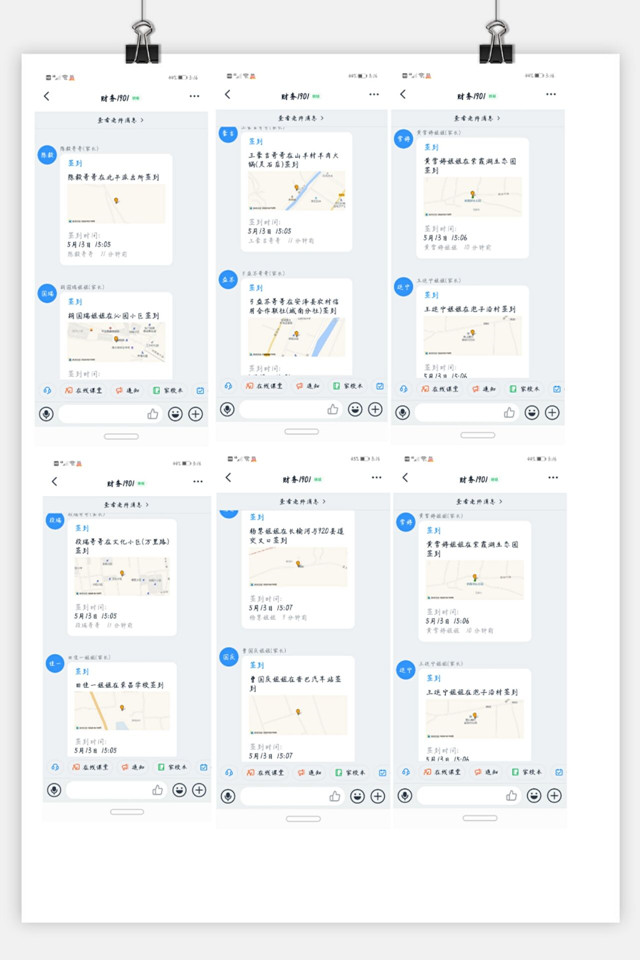Viewport: 640px width, 960px height.
Task: Tap thumbs-up icon in bottom-middle phone screen
Action: click(335, 797)
